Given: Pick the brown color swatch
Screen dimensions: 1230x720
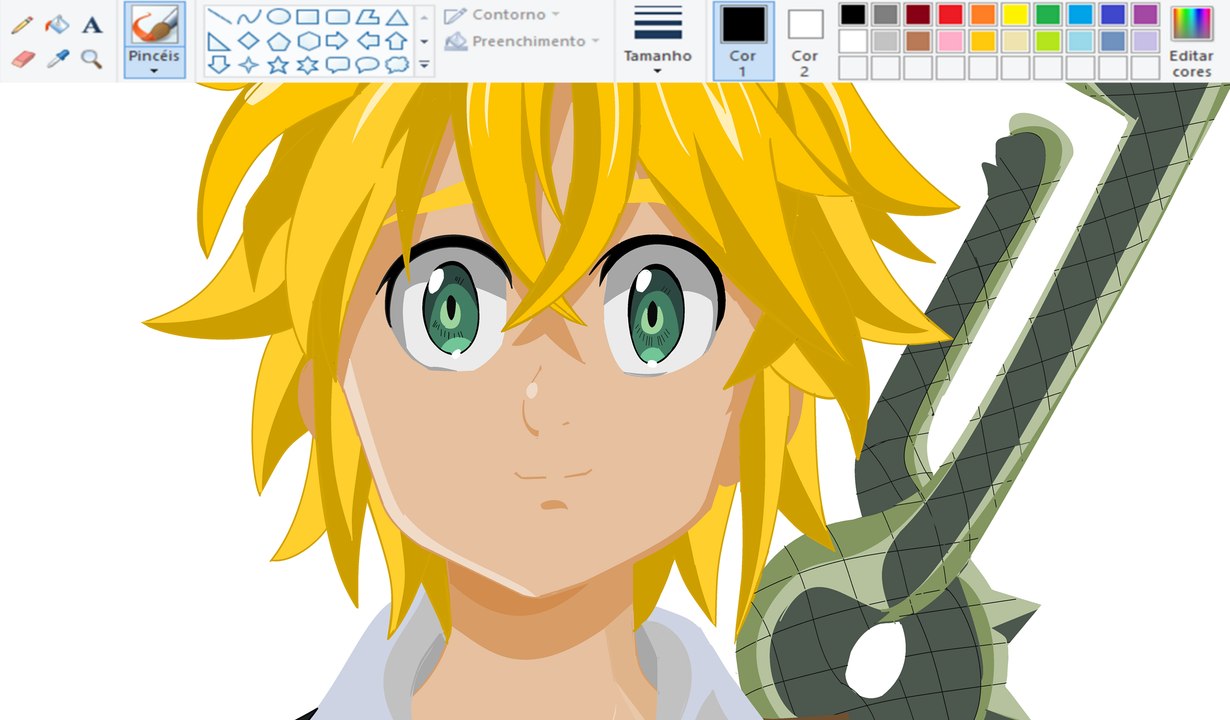Looking at the screenshot, I should pyautogui.click(x=918, y=41).
